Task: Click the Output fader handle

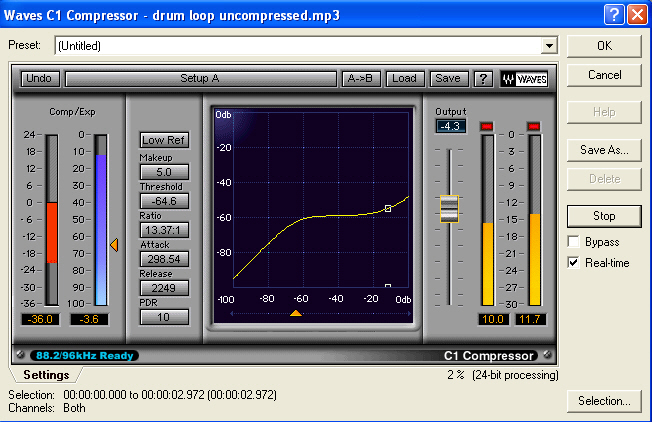Action: (x=449, y=209)
